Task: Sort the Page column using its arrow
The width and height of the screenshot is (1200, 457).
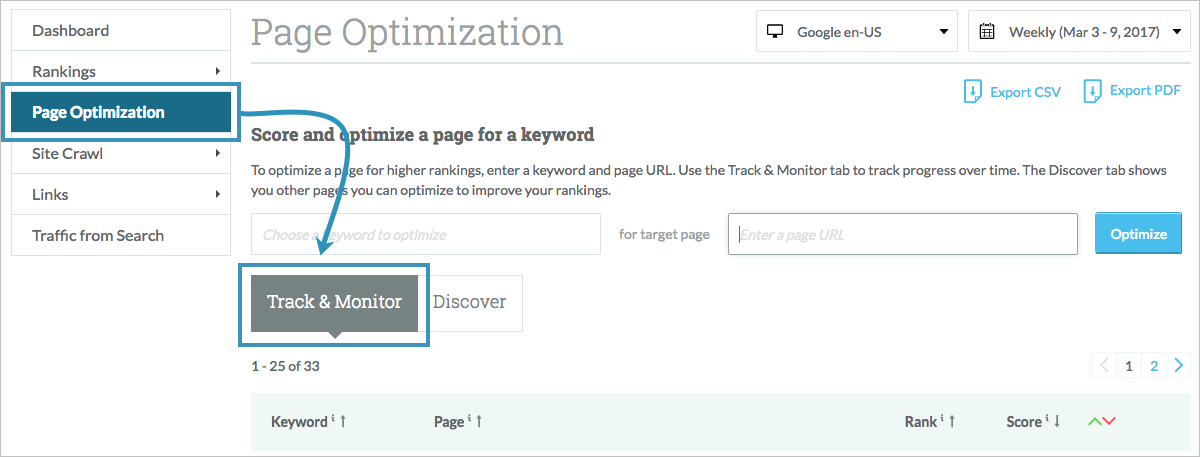Action: pyautogui.click(x=479, y=422)
